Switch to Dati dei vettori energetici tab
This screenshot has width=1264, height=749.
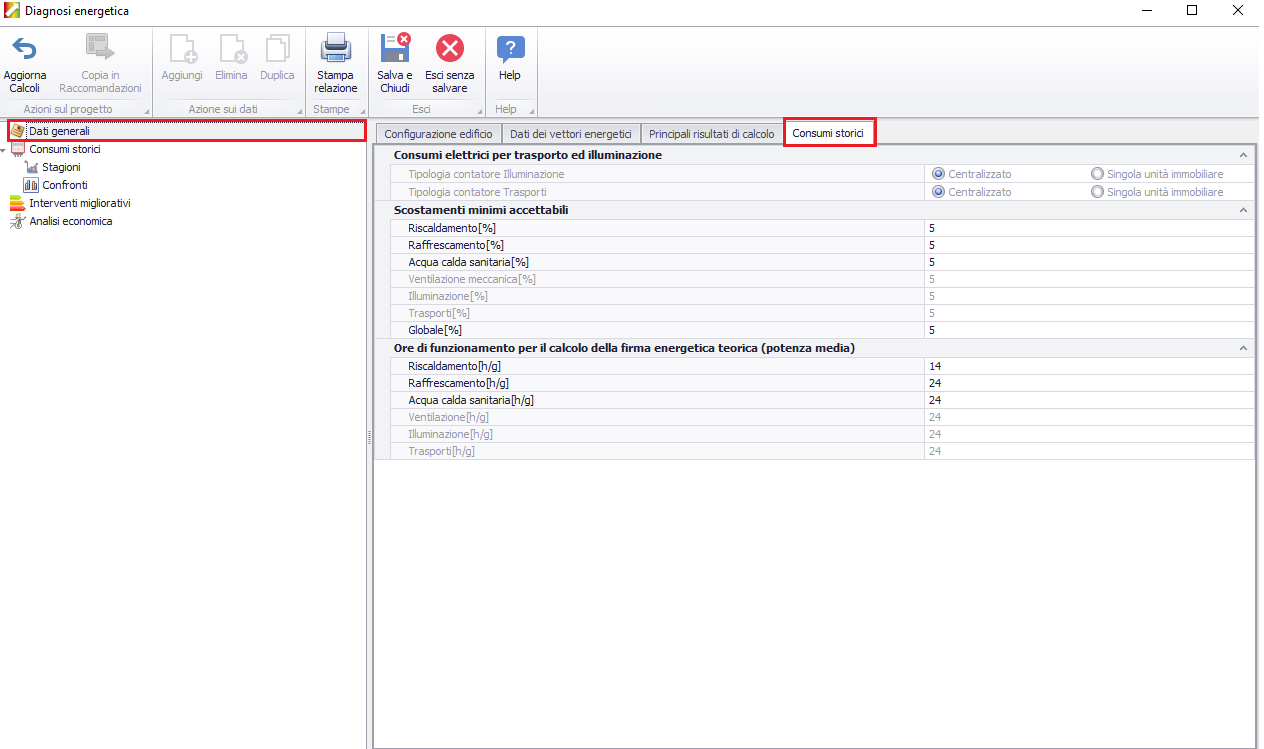(x=570, y=134)
